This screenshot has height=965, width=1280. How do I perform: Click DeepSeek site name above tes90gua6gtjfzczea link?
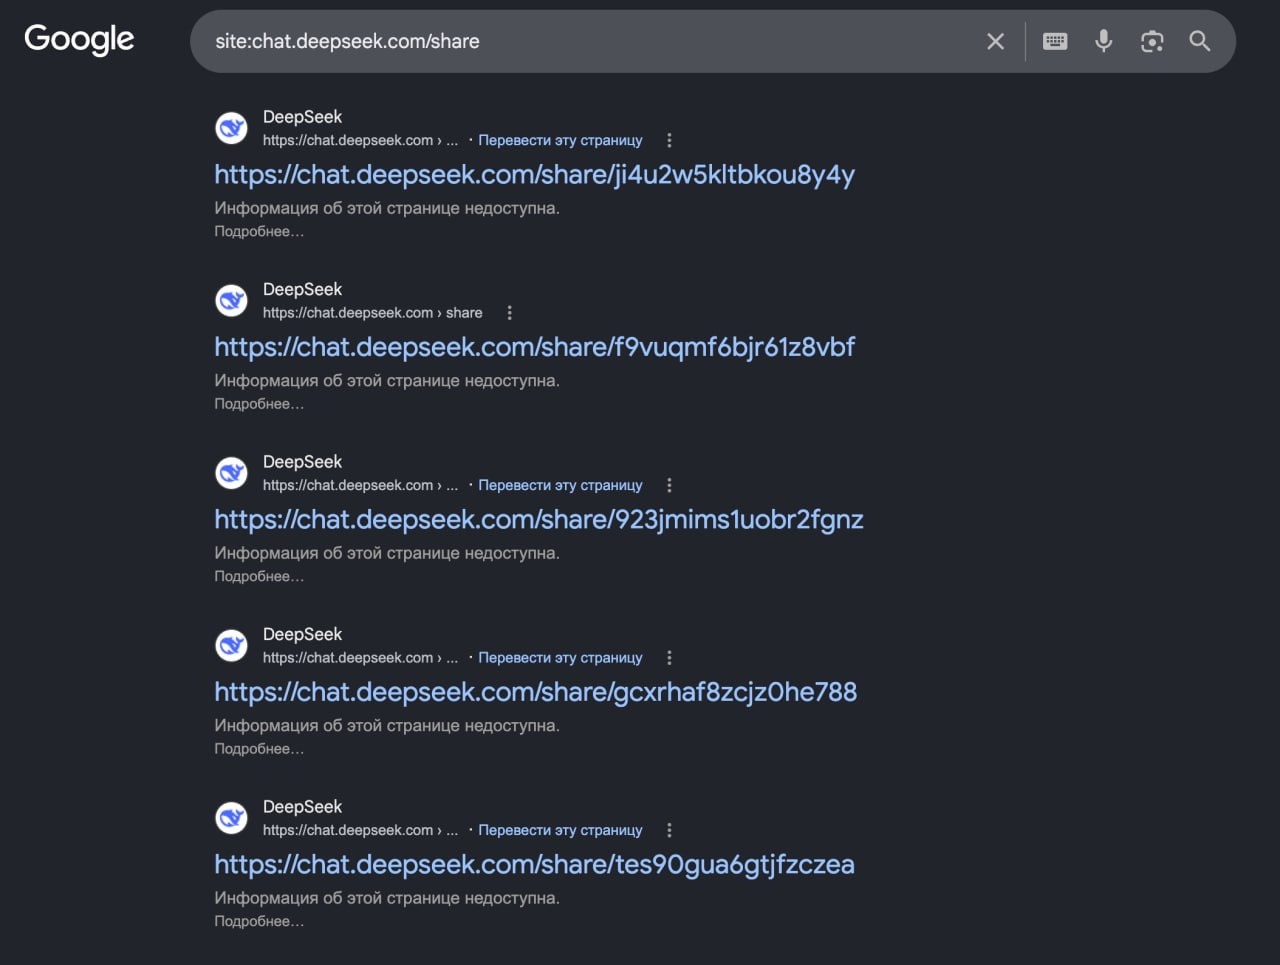click(302, 807)
